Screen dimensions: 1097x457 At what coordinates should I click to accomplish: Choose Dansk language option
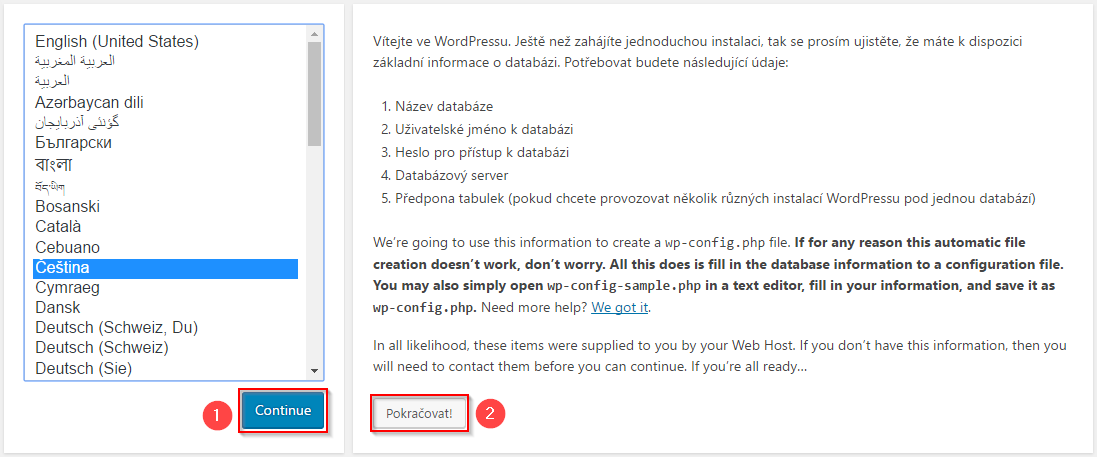point(58,308)
